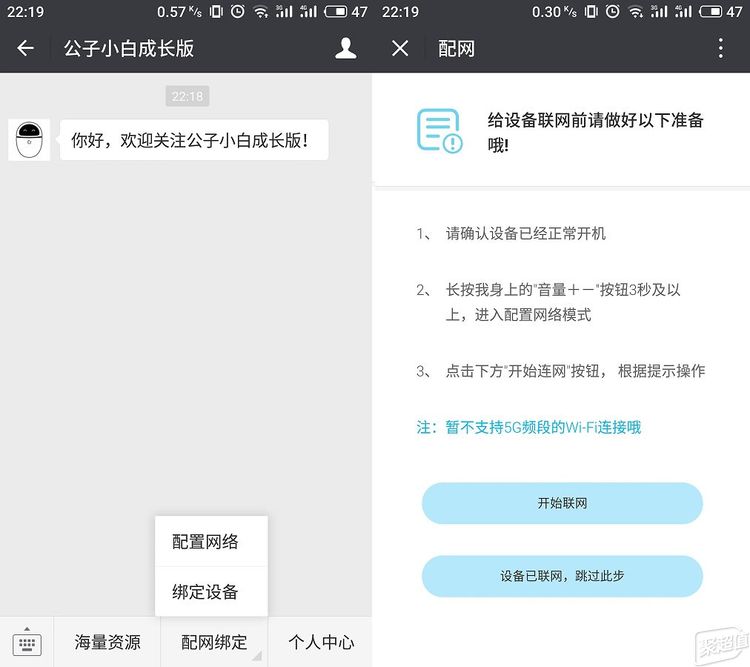Click the 22:18 chat timestamp
The height and width of the screenshot is (667, 750).
tap(187, 97)
